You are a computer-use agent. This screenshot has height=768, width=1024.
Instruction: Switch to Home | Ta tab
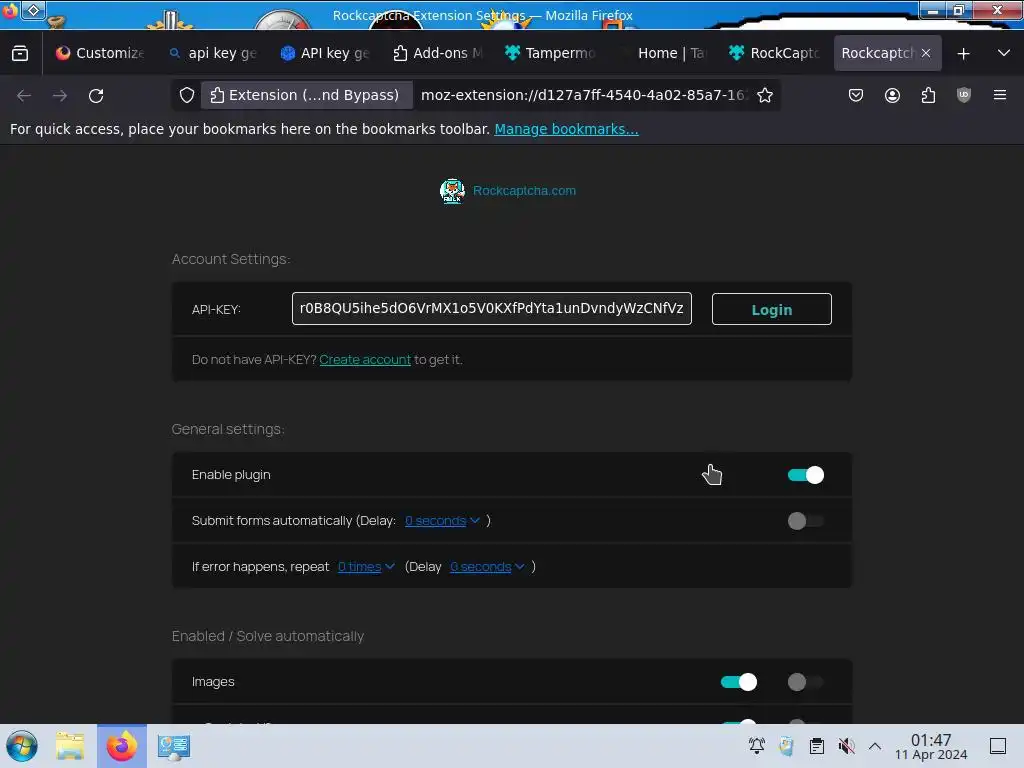pos(662,53)
